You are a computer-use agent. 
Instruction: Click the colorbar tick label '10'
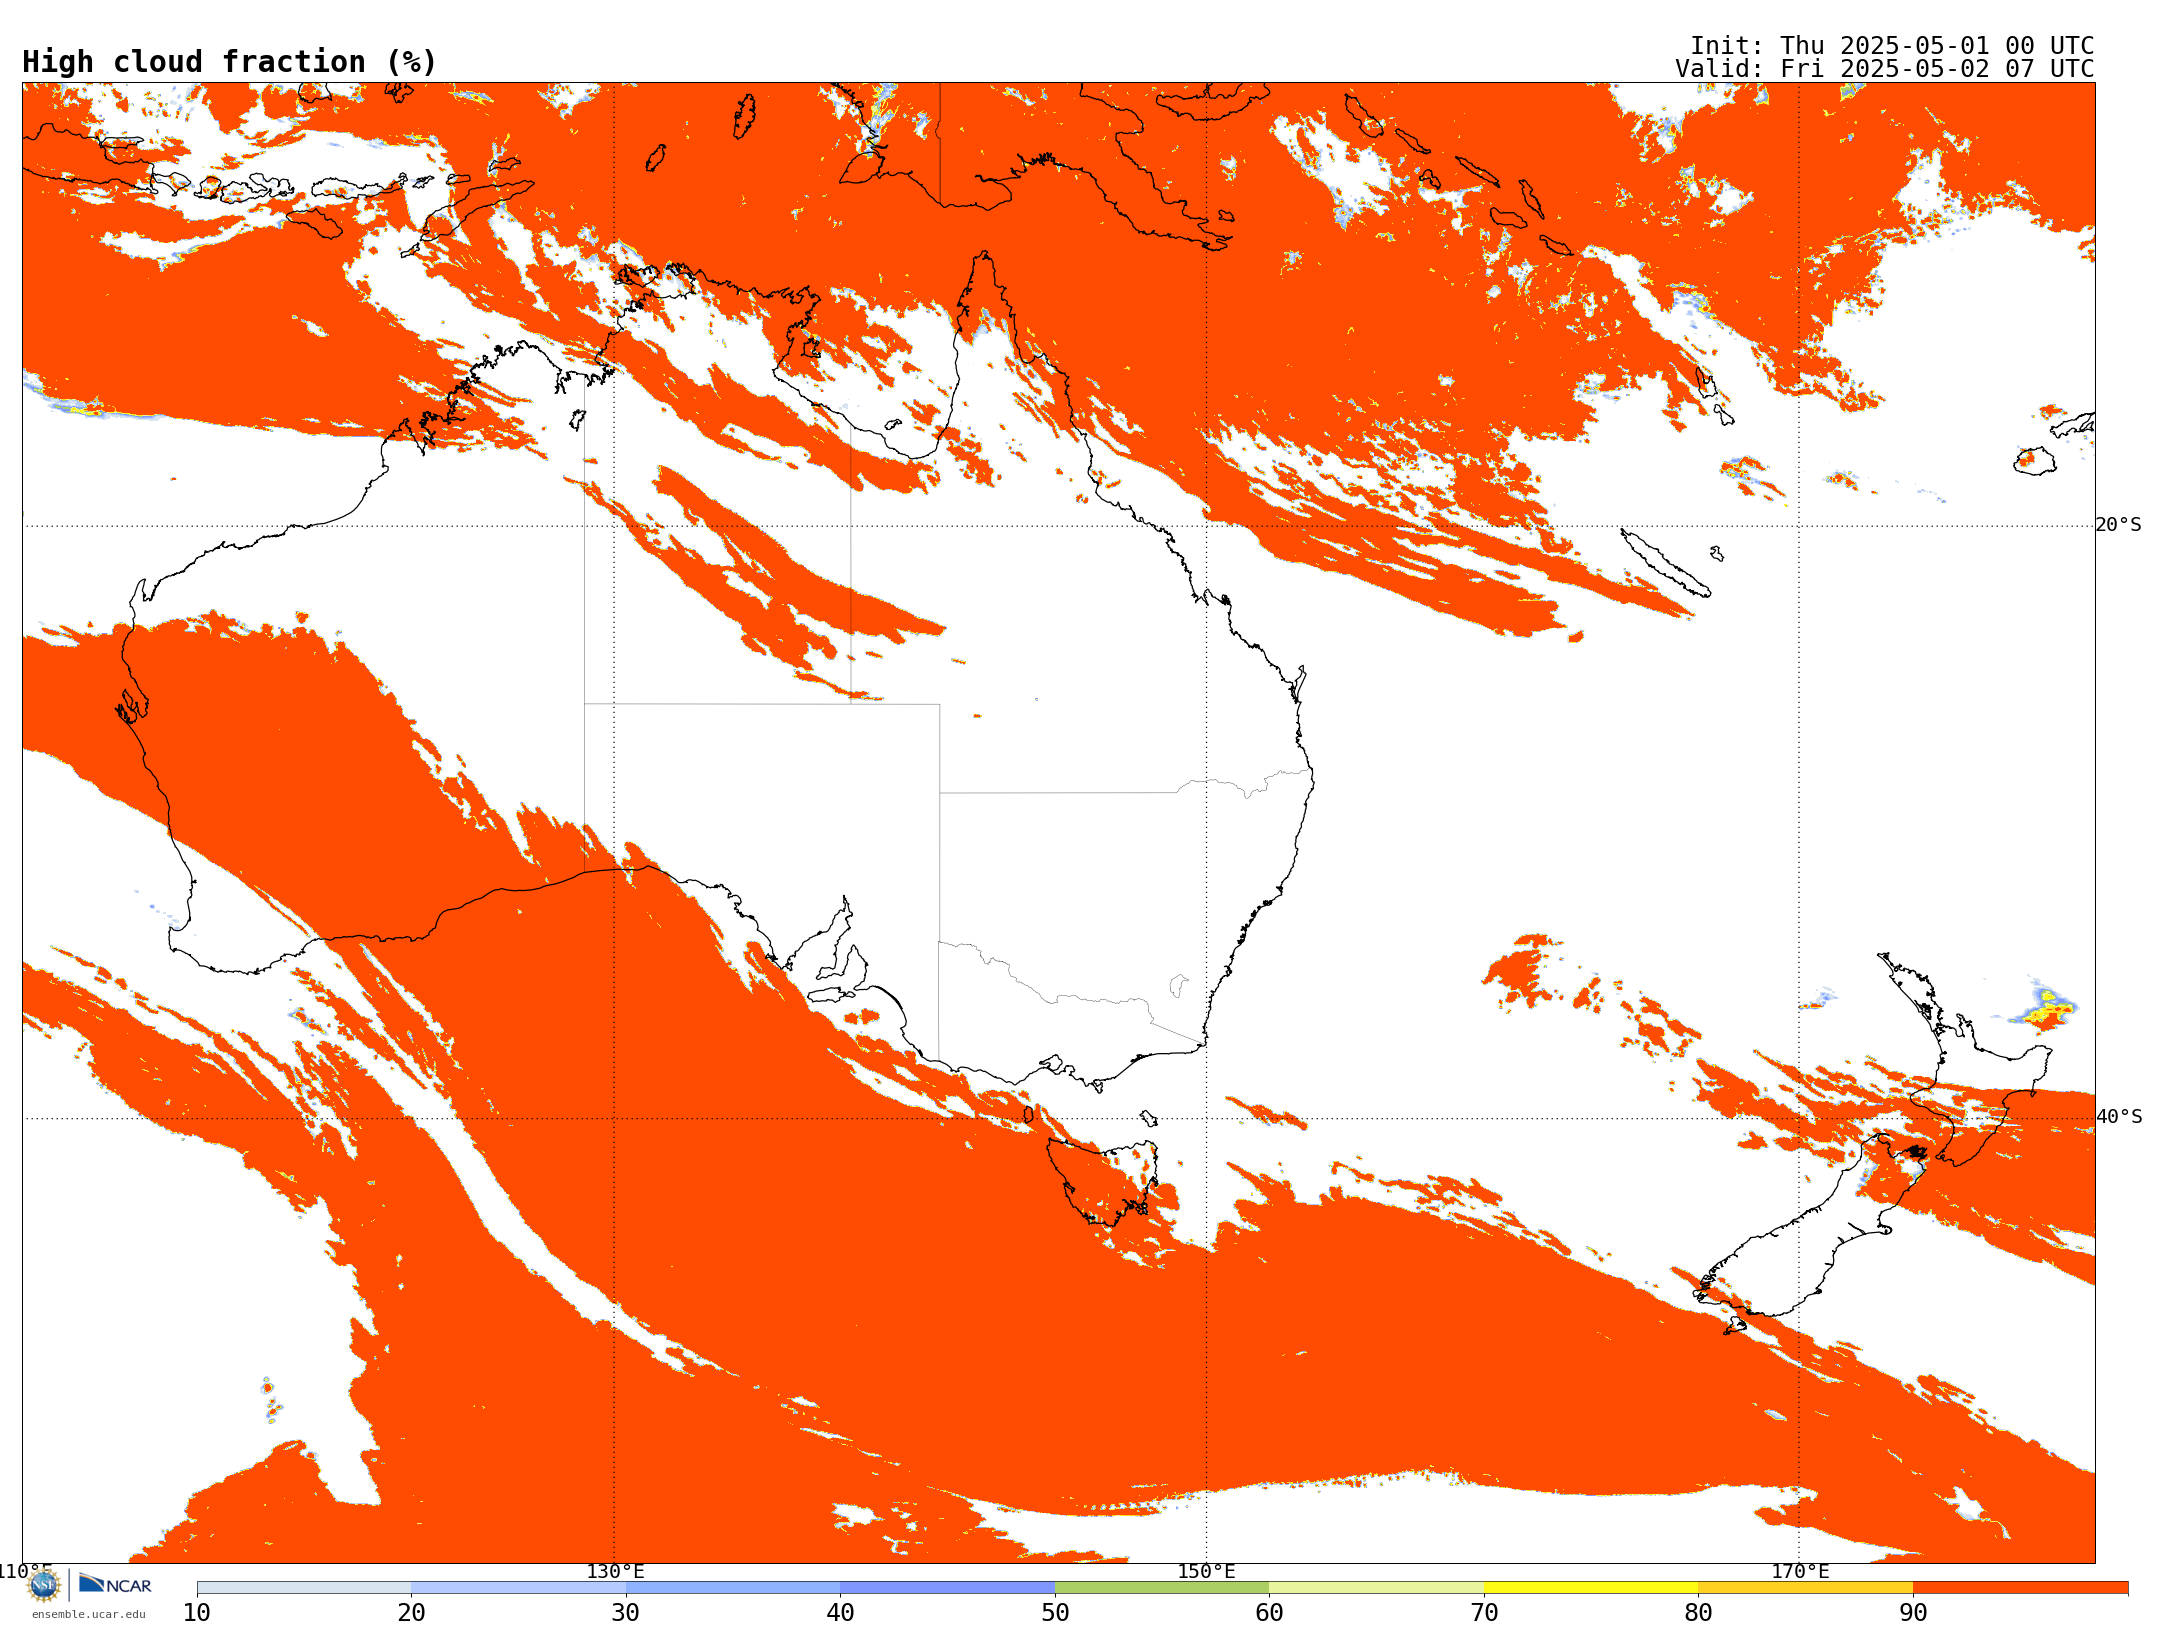197,1613
